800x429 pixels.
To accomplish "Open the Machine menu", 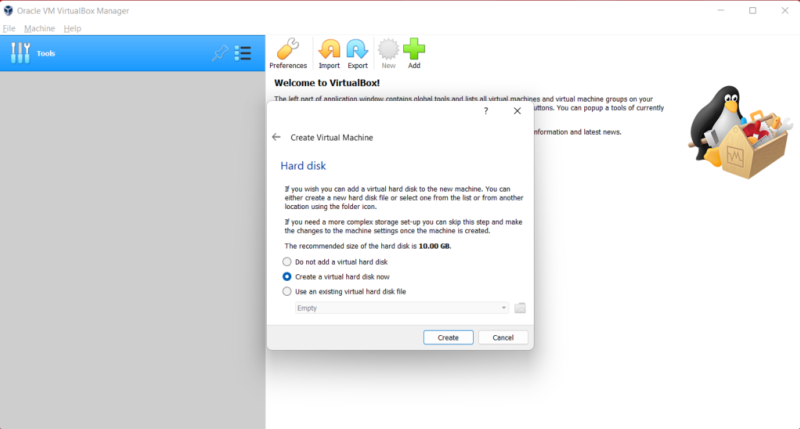I will pyautogui.click(x=39, y=29).
